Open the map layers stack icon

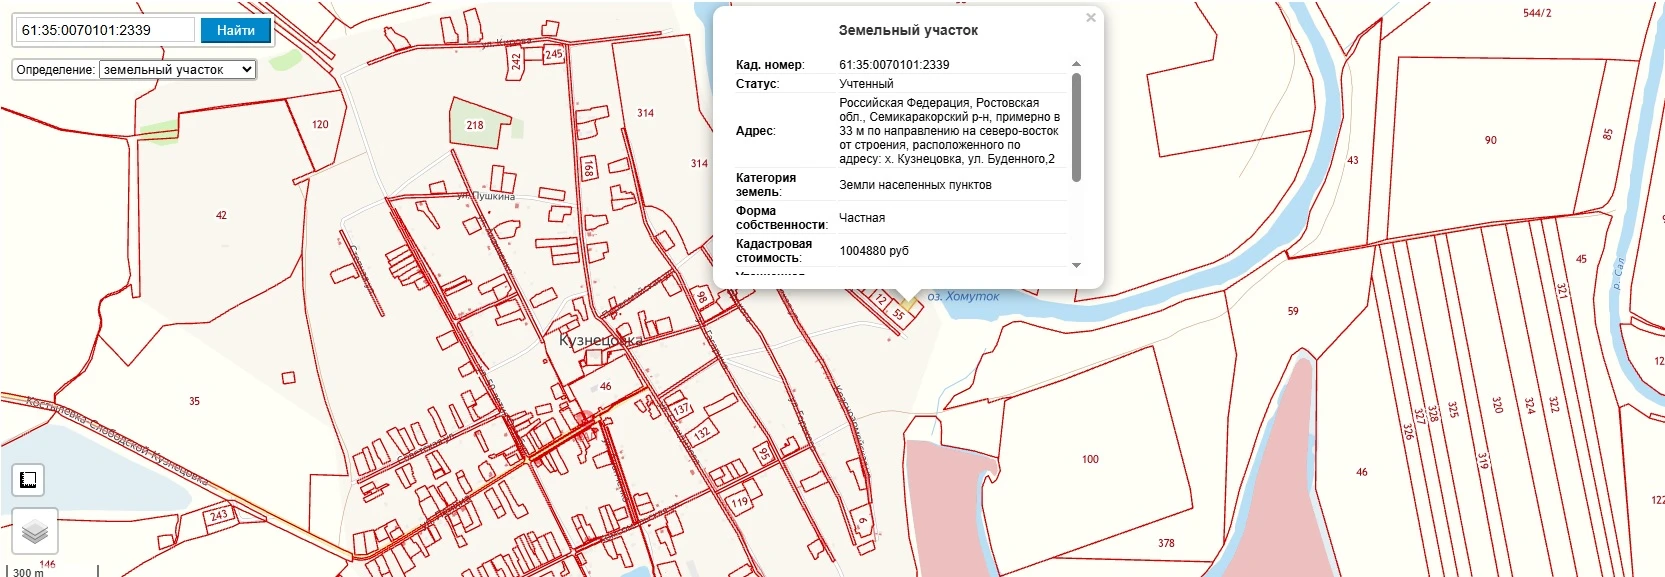pos(35,531)
